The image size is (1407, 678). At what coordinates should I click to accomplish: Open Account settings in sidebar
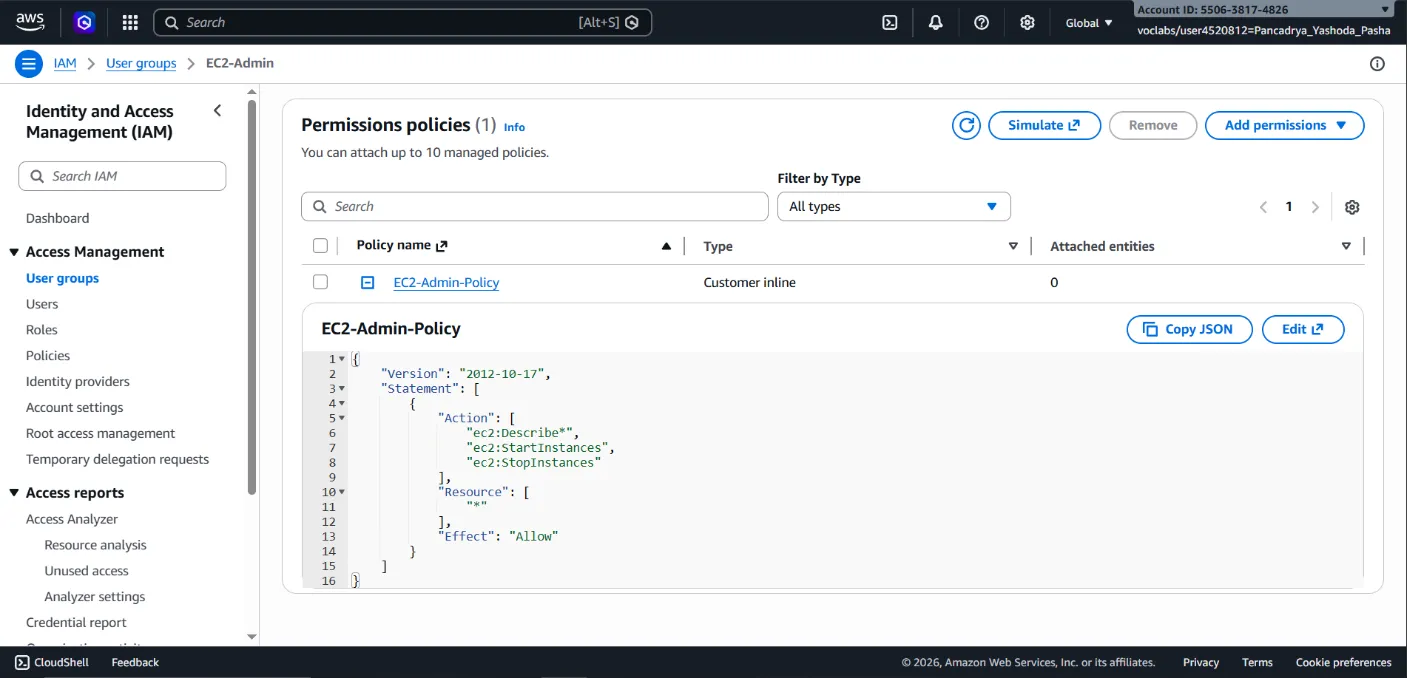75,408
